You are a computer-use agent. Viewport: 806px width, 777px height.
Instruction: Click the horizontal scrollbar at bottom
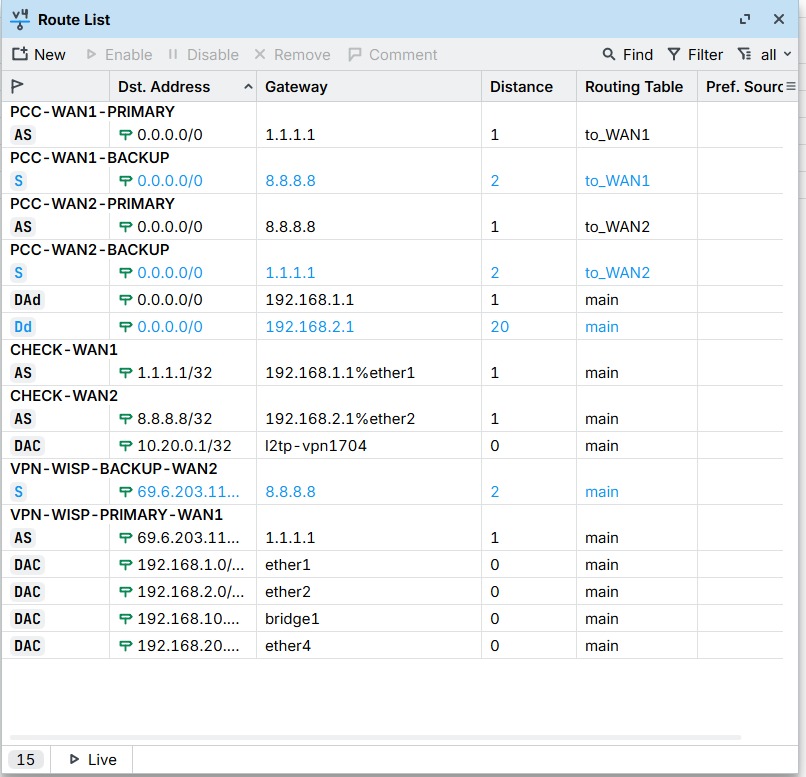(x=375, y=737)
